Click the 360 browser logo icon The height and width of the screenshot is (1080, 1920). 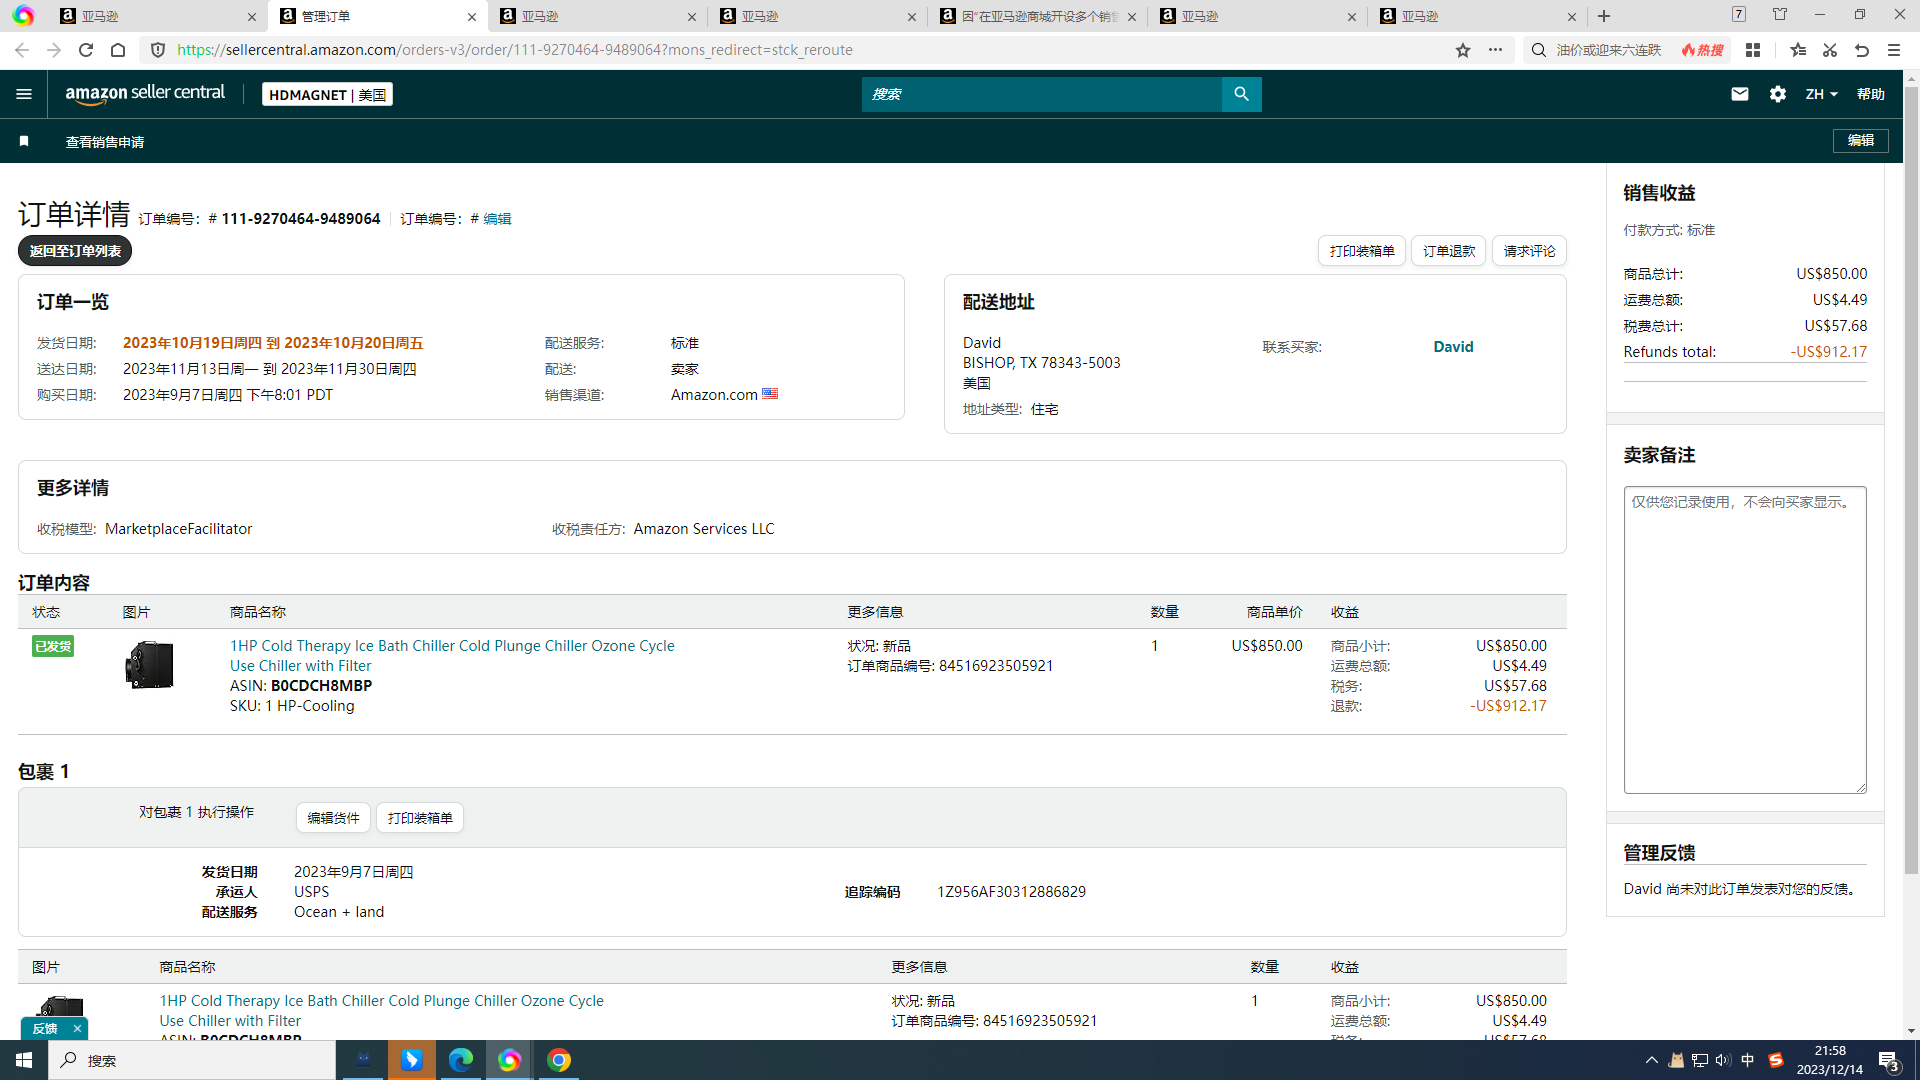point(23,16)
